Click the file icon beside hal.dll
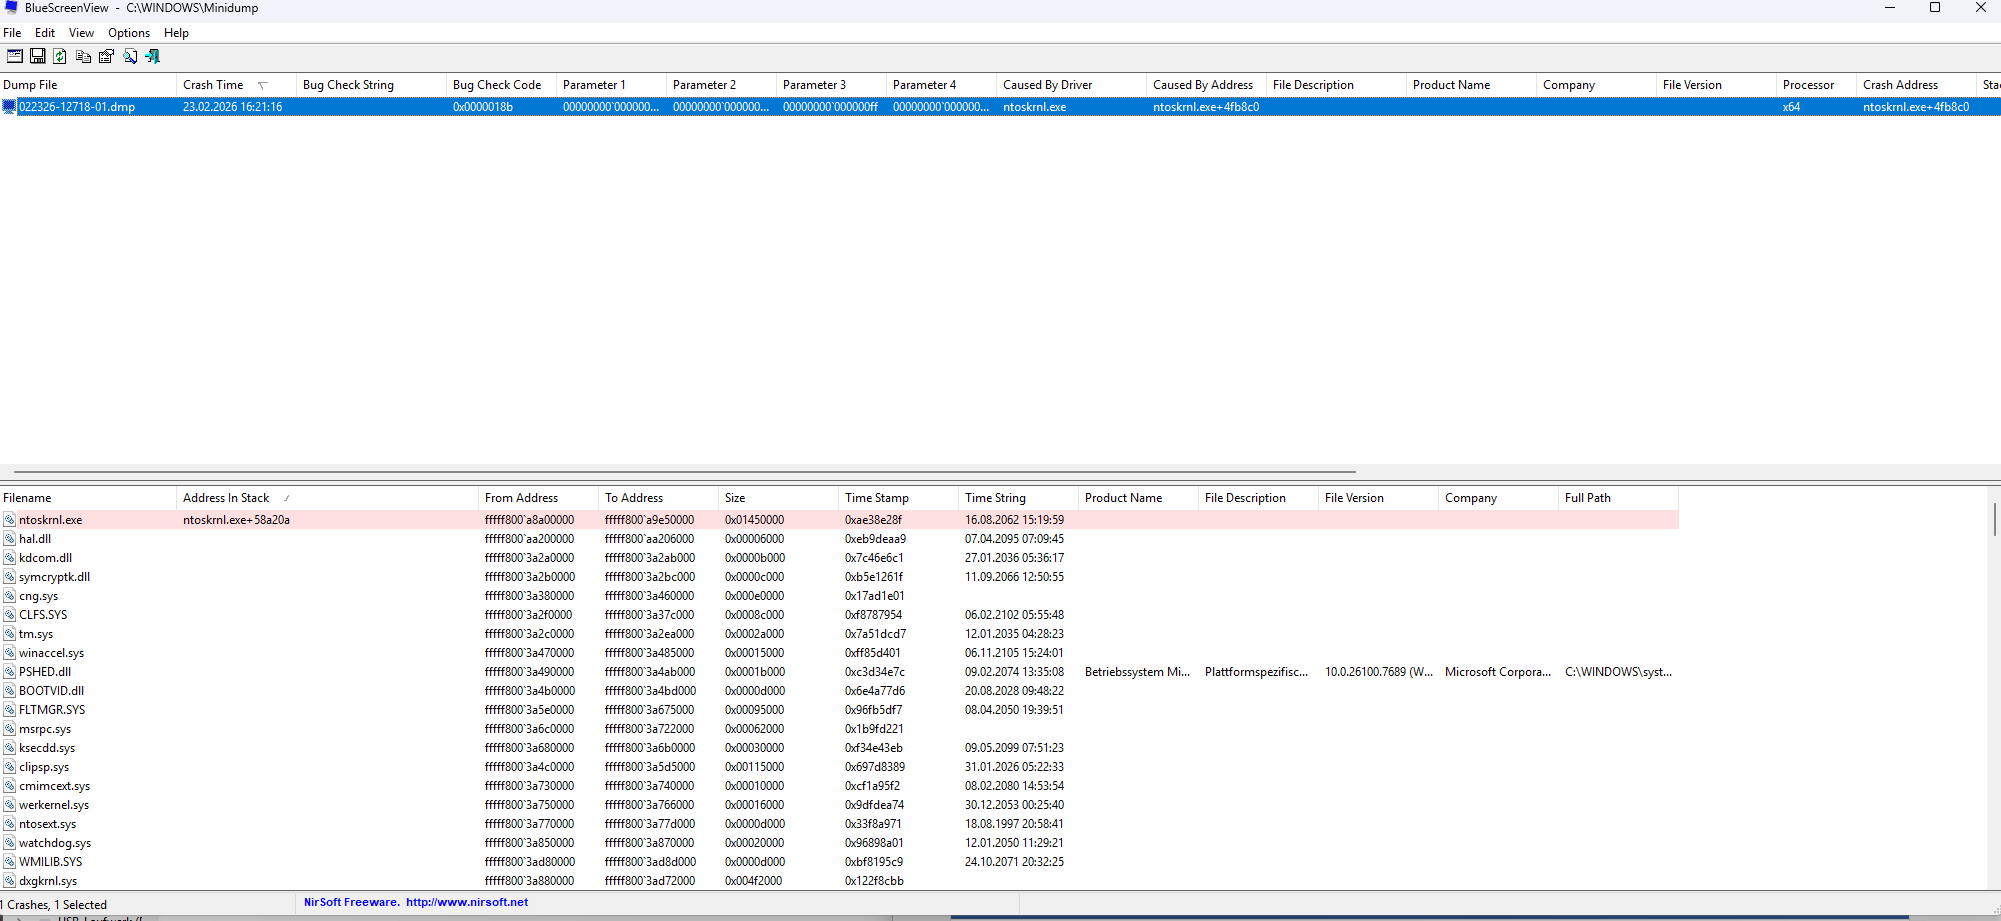Screen dimensions: 2001x921 coord(9,539)
